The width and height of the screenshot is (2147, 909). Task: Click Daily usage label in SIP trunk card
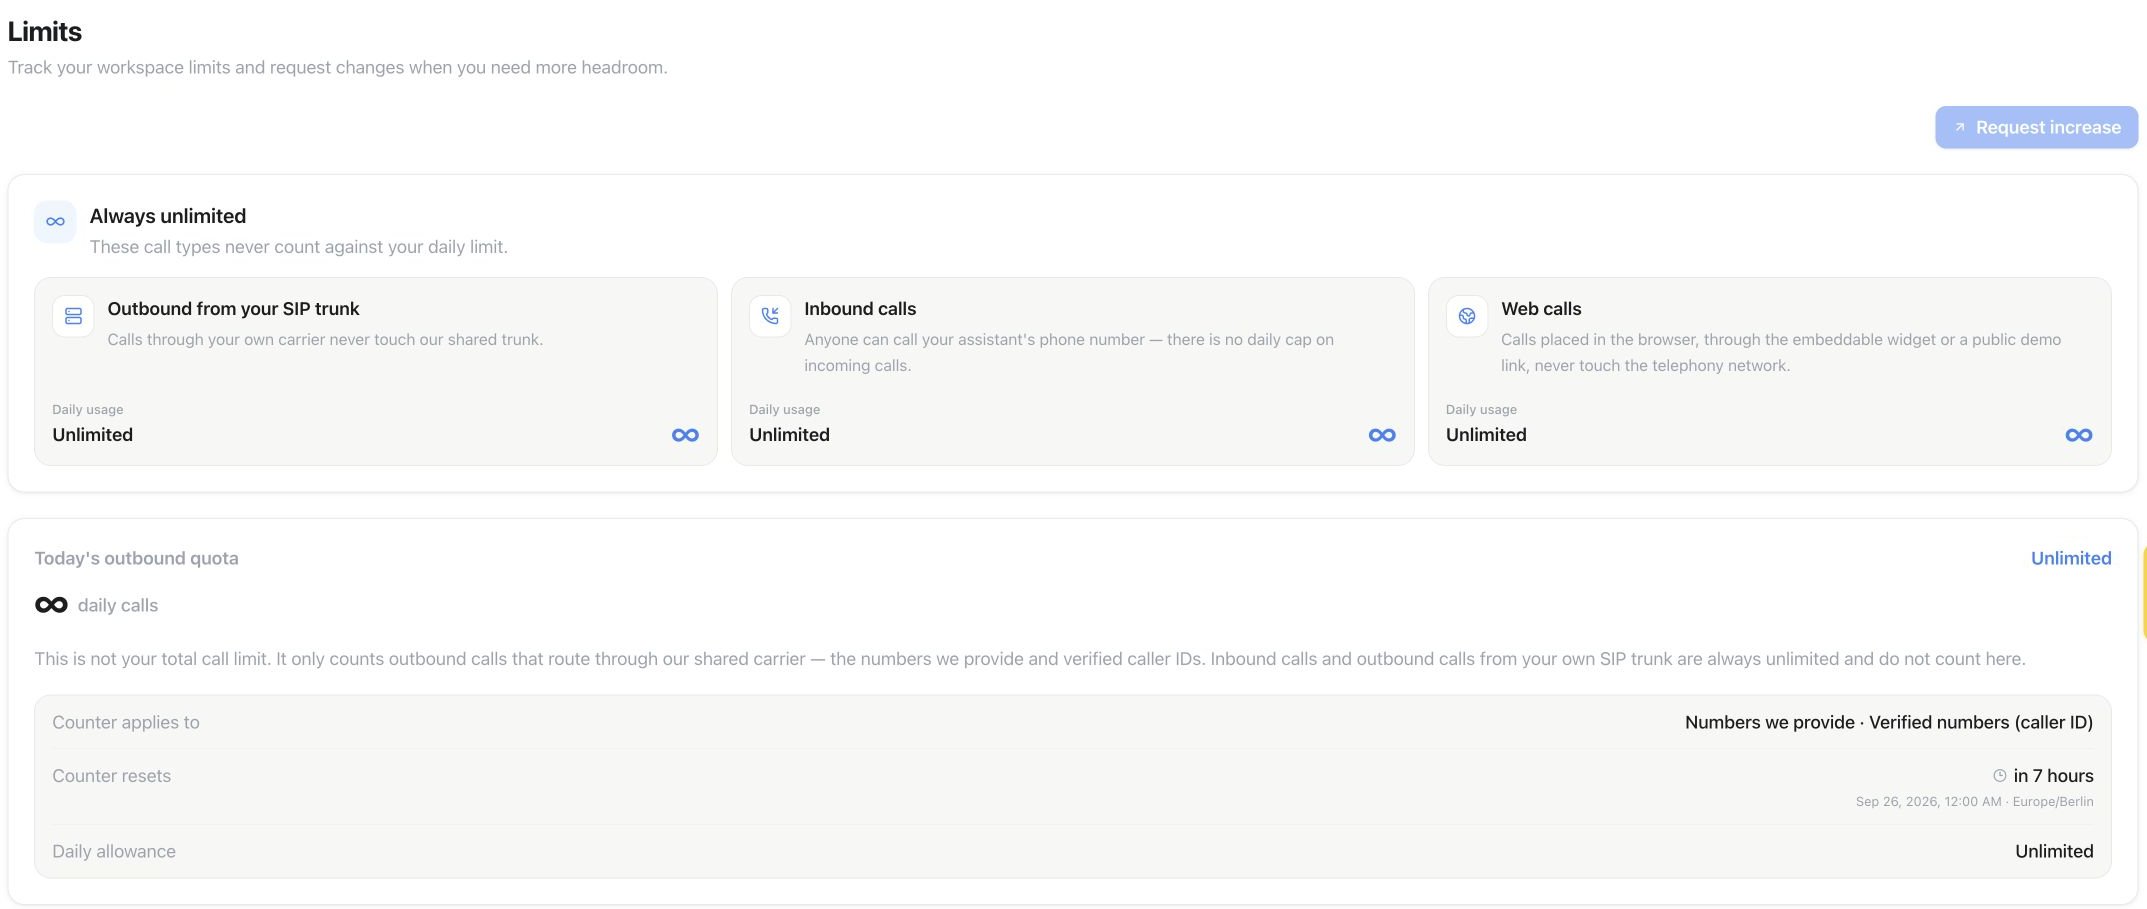click(88, 409)
